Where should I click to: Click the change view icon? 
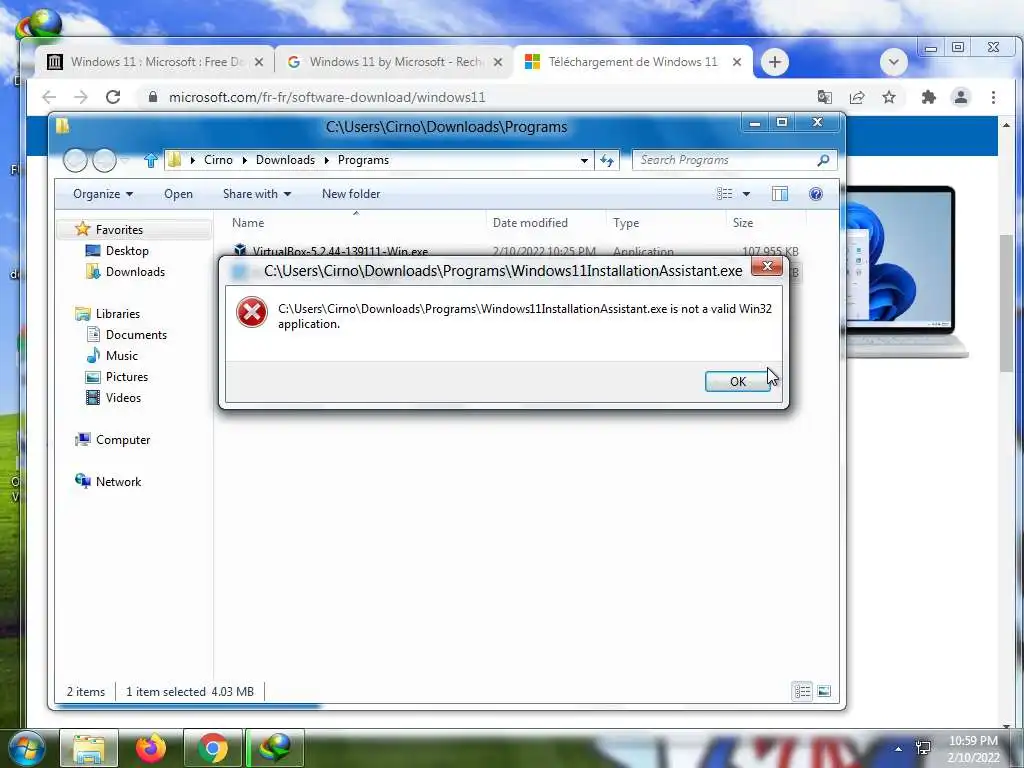[724, 193]
